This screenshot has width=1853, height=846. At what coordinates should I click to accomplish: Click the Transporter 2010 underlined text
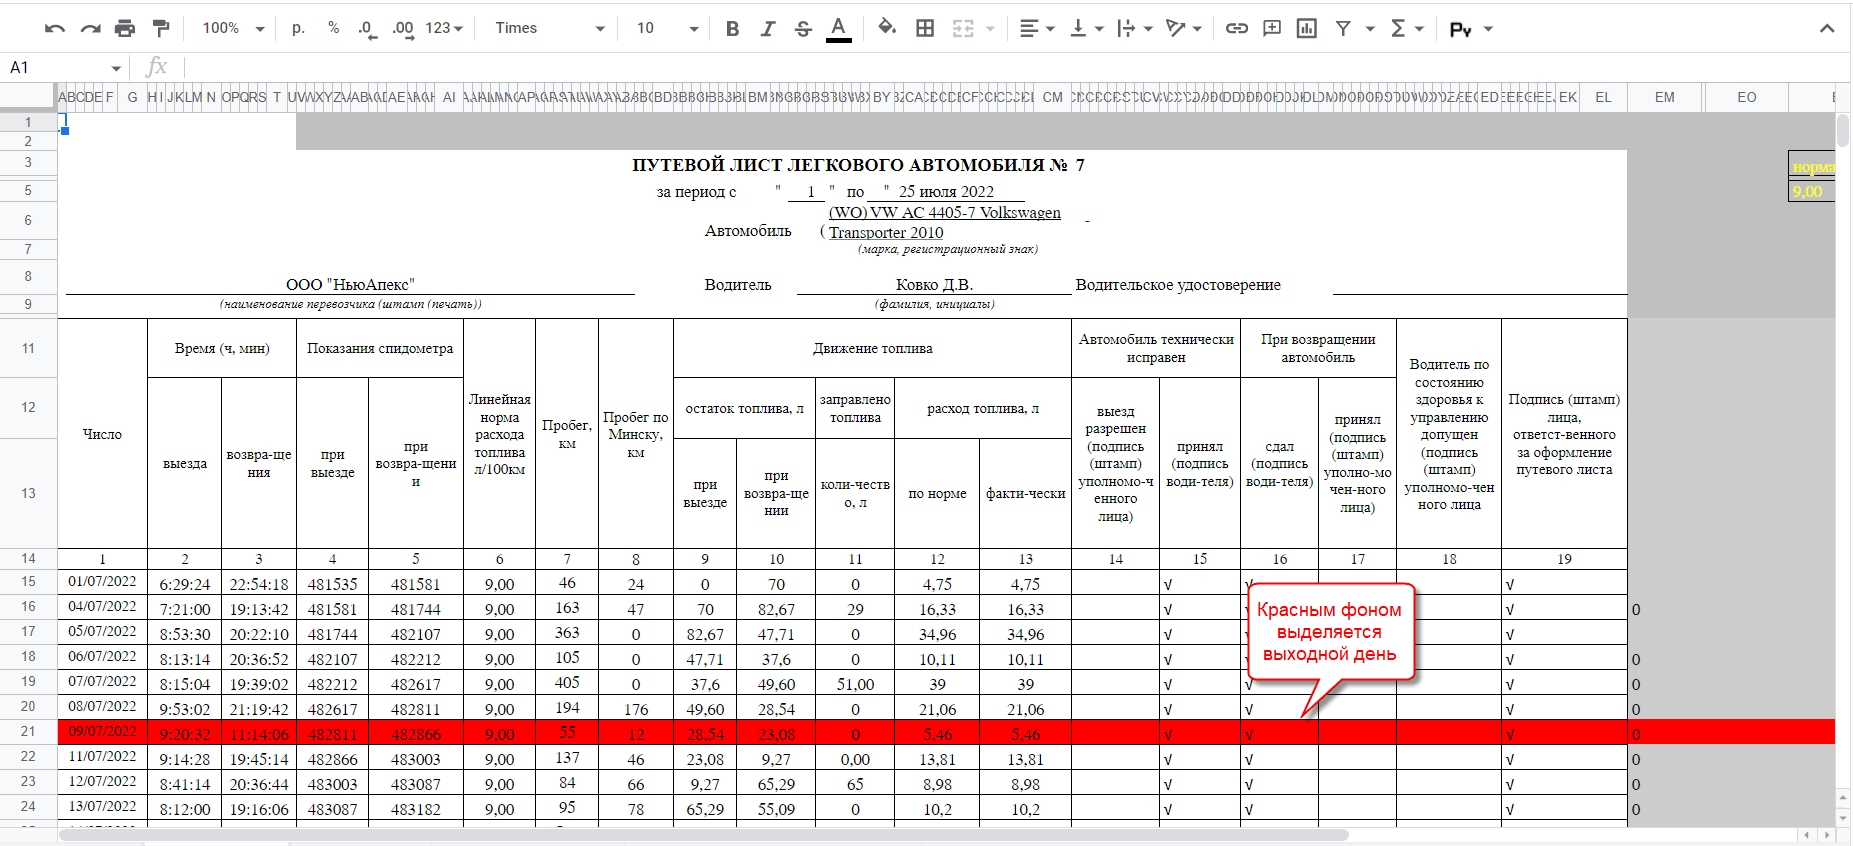[x=885, y=233]
